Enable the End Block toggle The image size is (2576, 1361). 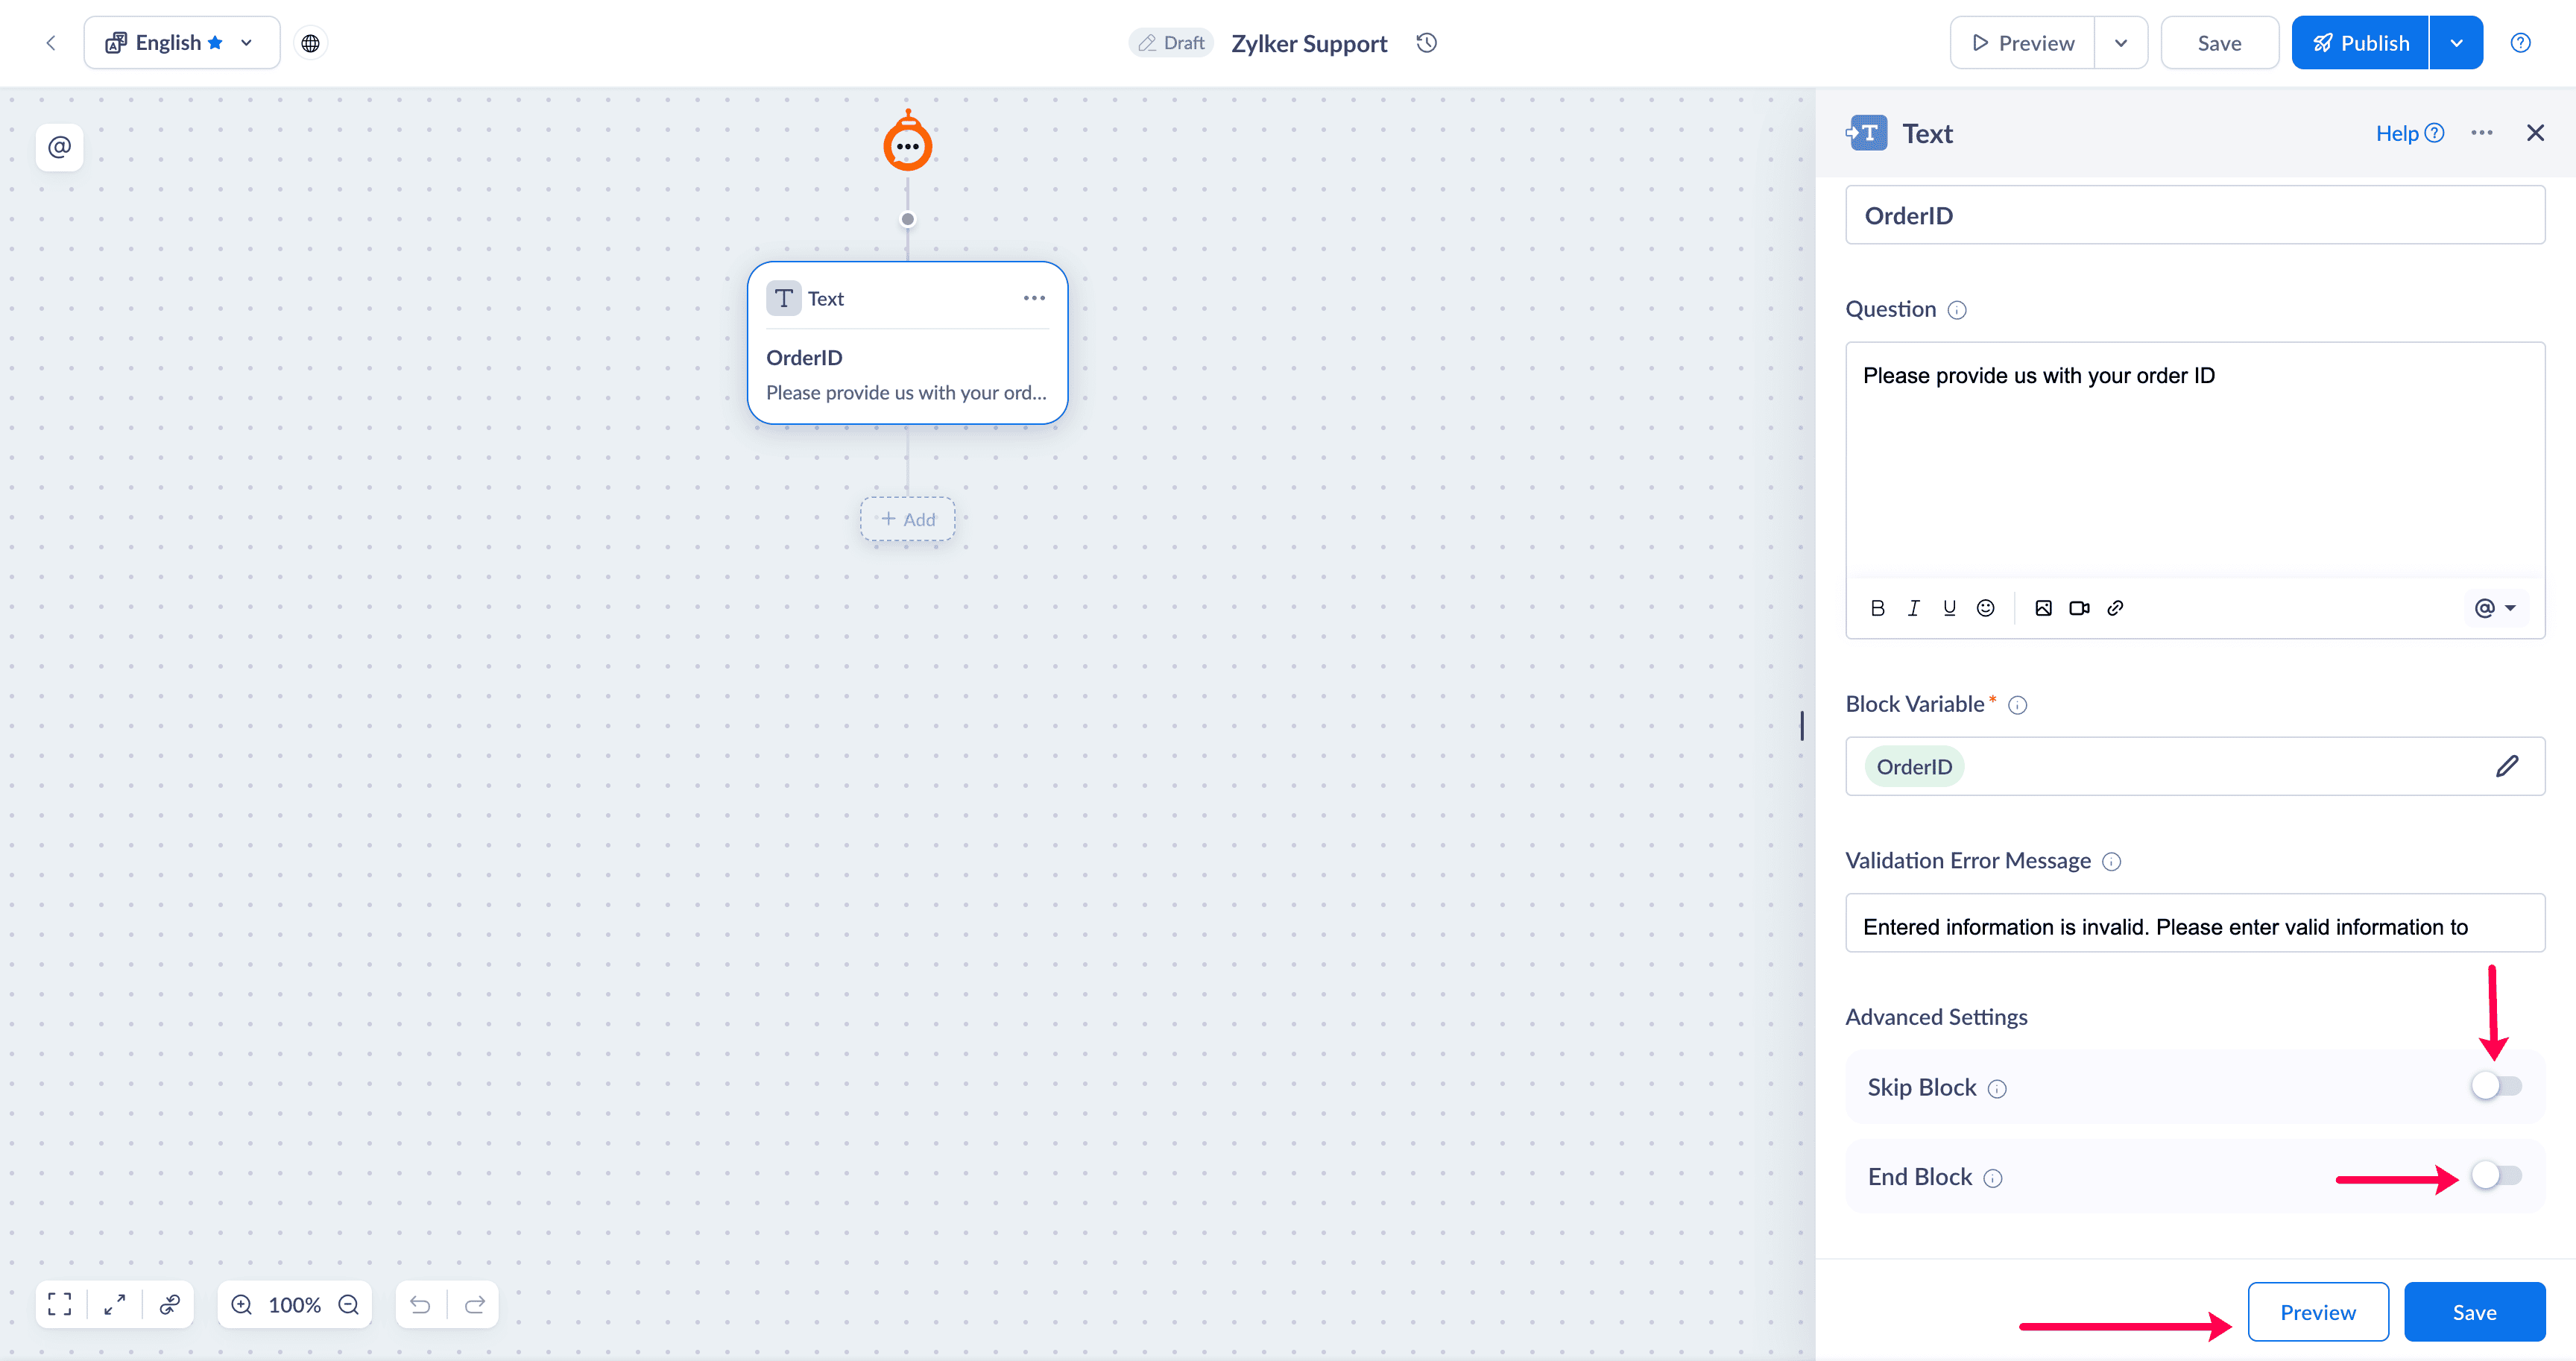[x=2496, y=1176]
